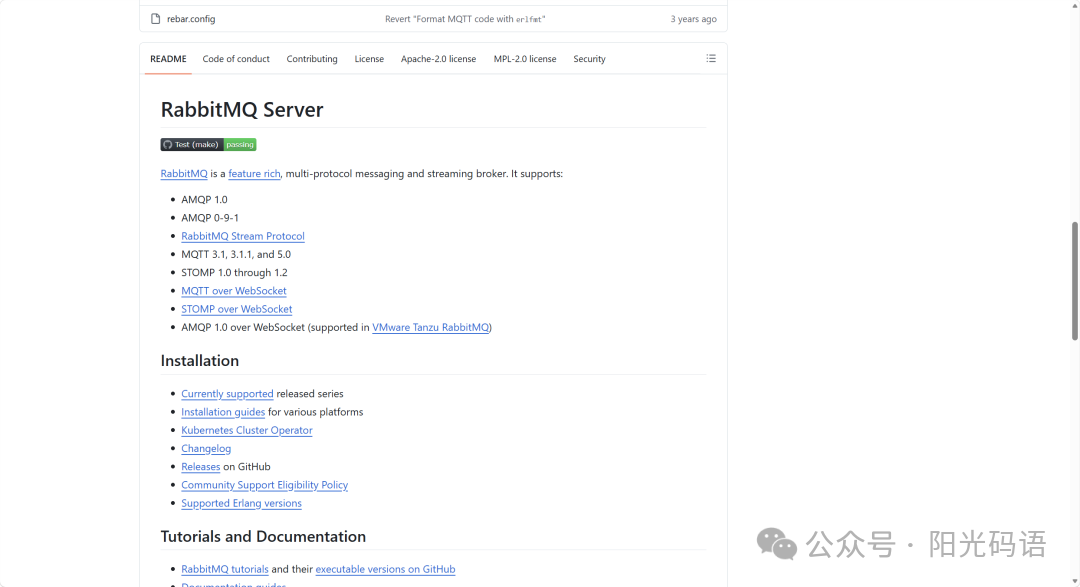Open the License tab
The image size is (1080, 587).
pos(369,59)
